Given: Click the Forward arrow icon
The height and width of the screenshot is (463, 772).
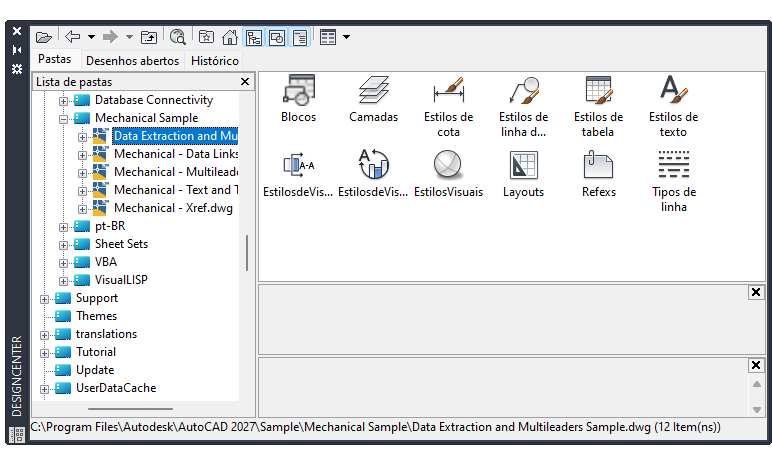Looking at the screenshot, I should (110, 37).
